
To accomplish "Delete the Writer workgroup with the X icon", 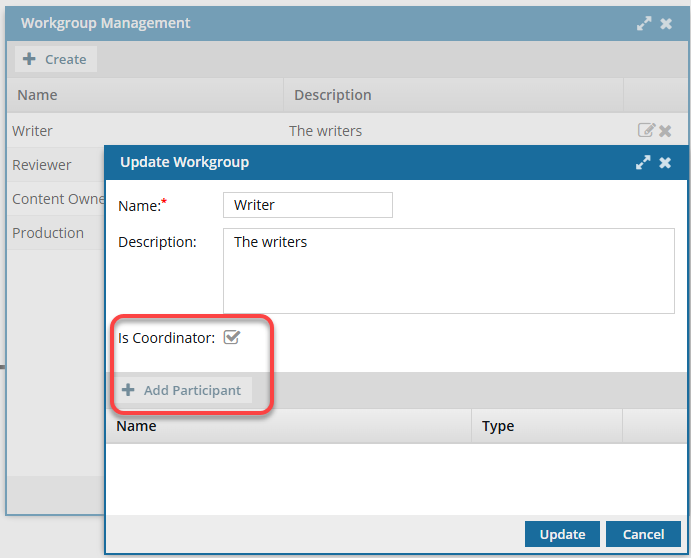I will coord(665,131).
